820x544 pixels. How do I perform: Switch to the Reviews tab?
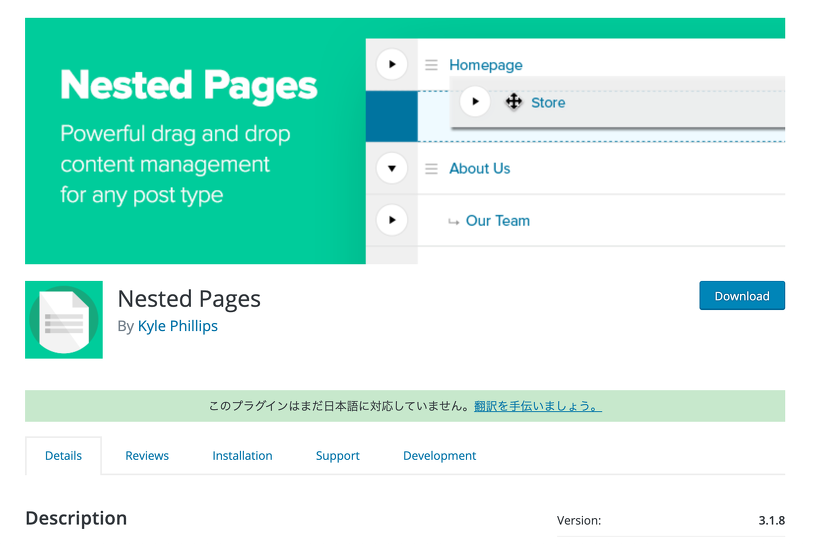tap(147, 456)
